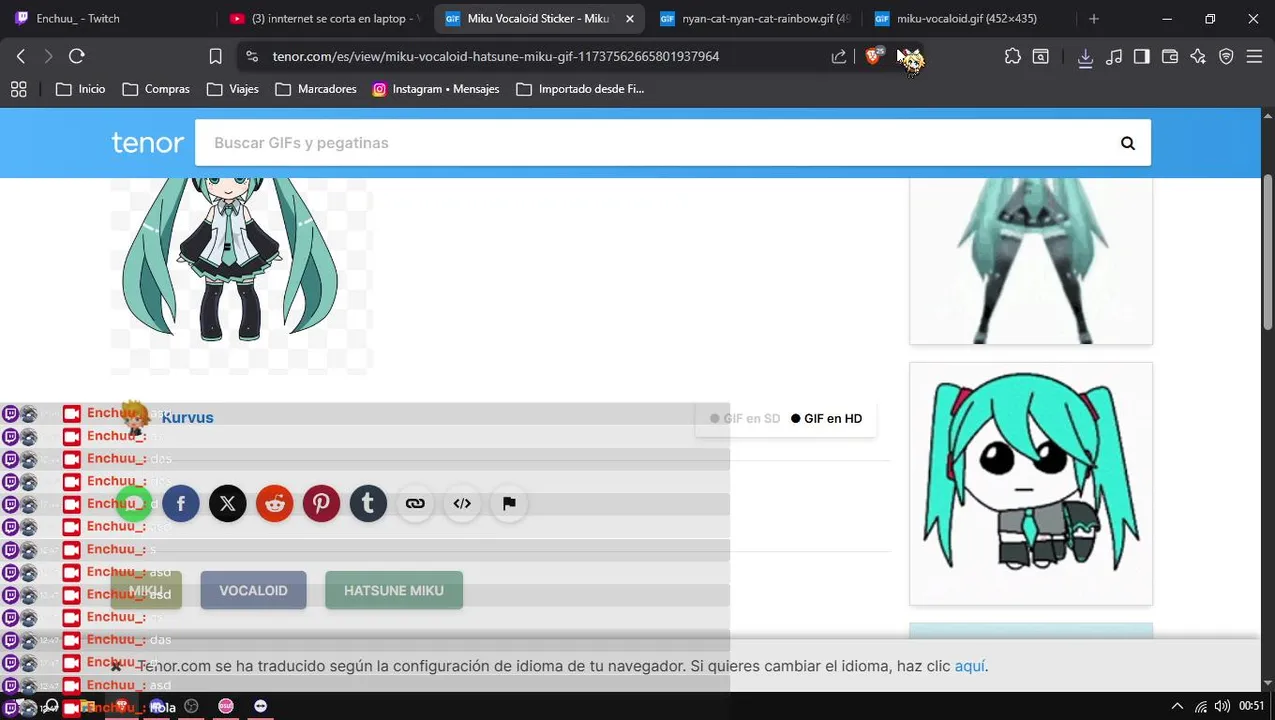This screenshot has height=720, width=1275.
Task: Click share page icon in address bar
Action: click(x=839, y=57)
